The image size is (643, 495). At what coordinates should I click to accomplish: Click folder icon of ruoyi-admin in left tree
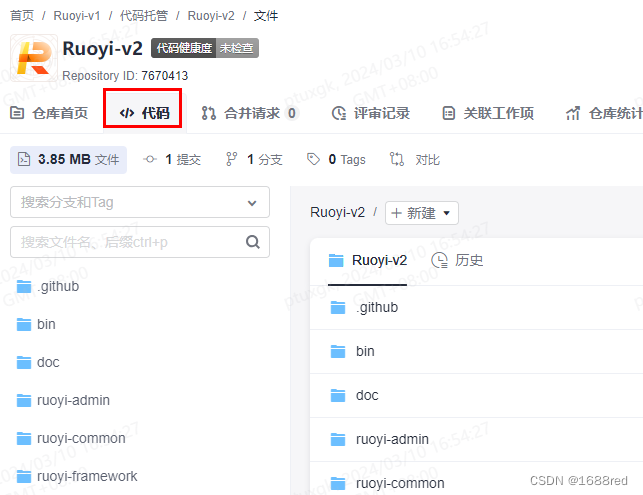pyautogui.click(x=24, y=400)
